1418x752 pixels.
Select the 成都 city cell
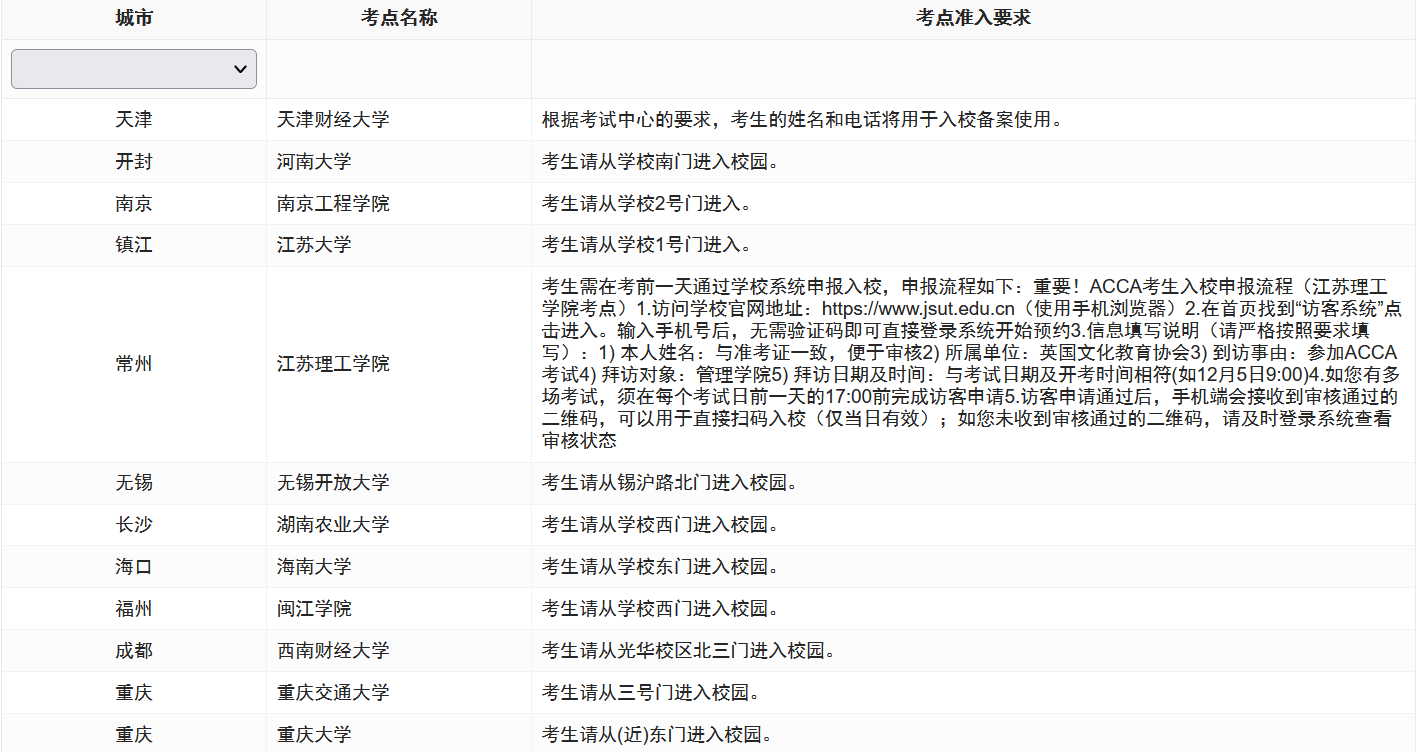coord(134,652)
